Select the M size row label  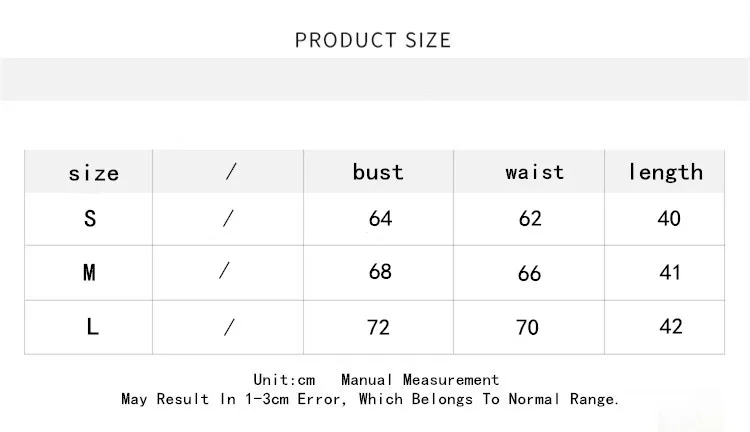(89, 273)
